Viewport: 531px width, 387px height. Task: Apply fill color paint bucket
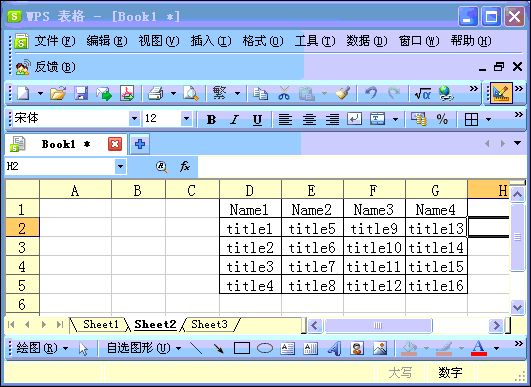409,348
